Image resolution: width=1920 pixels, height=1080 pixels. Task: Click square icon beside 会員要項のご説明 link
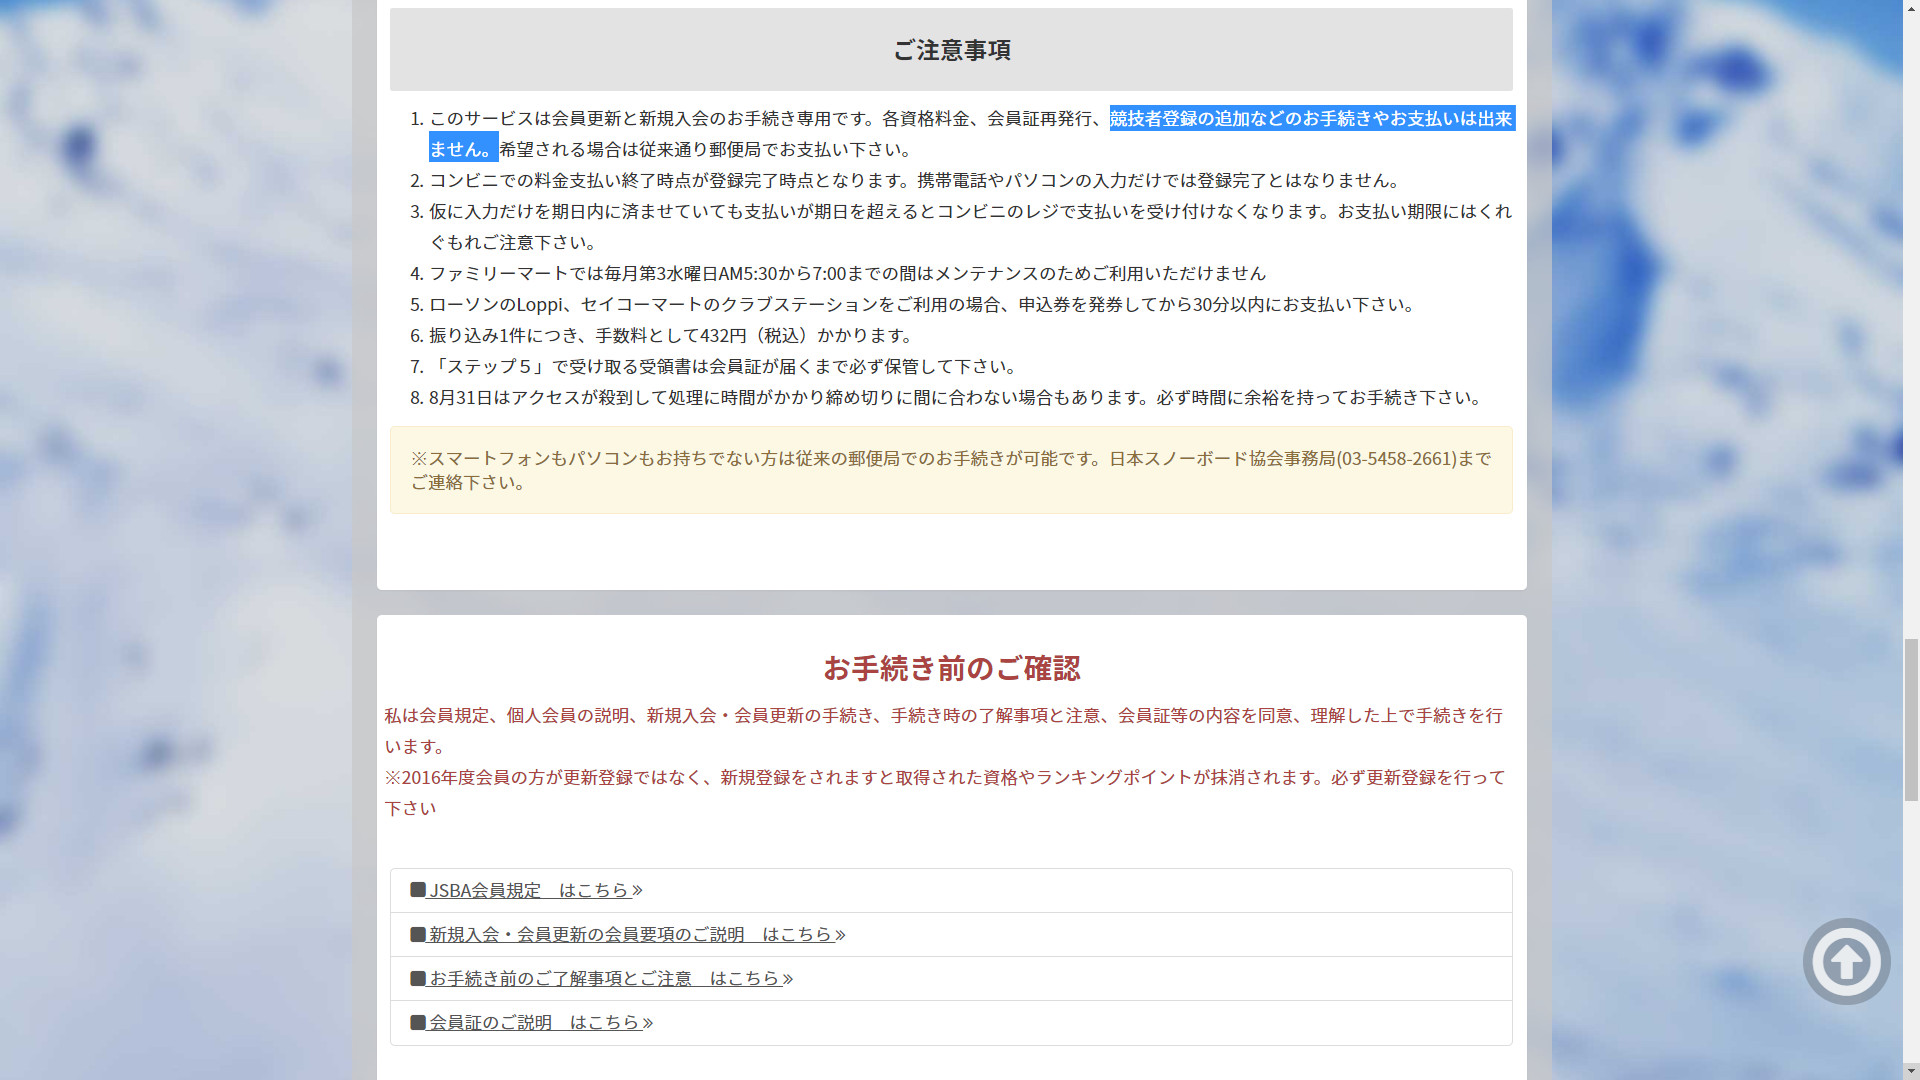pos(418,934)
